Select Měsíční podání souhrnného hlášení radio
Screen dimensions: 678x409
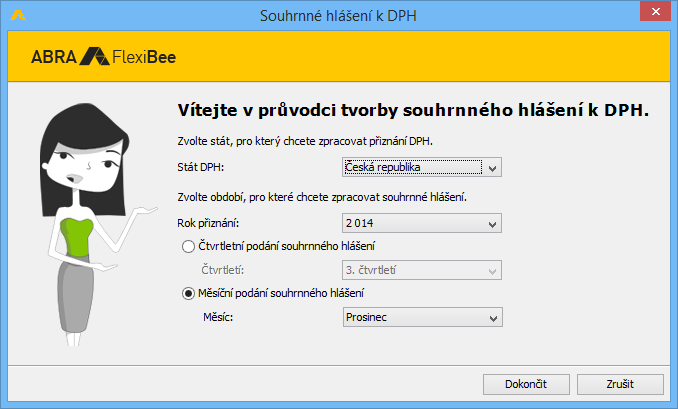pos(188,294)
